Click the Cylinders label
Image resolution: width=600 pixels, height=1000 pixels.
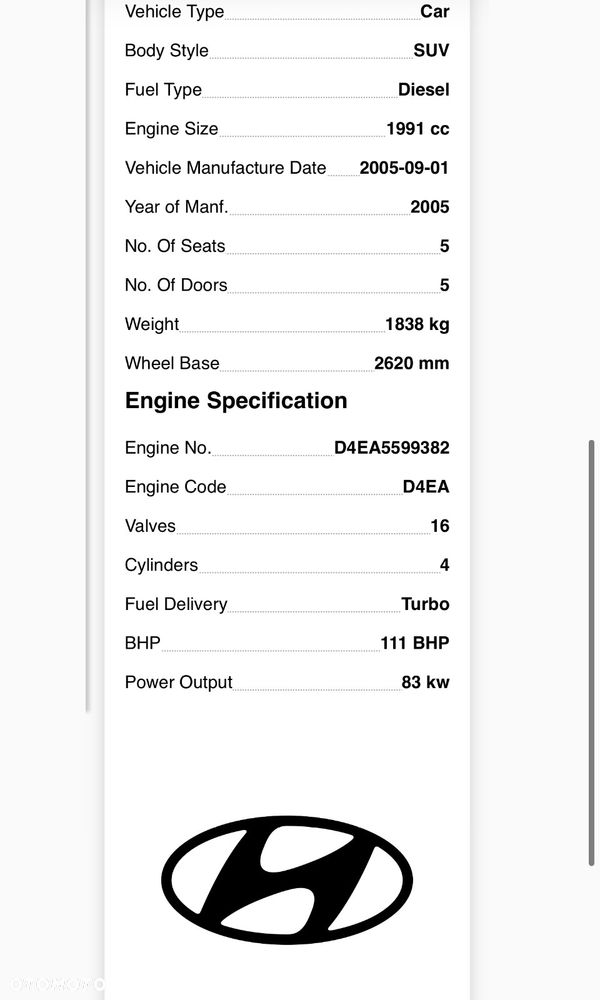(161, 565)
